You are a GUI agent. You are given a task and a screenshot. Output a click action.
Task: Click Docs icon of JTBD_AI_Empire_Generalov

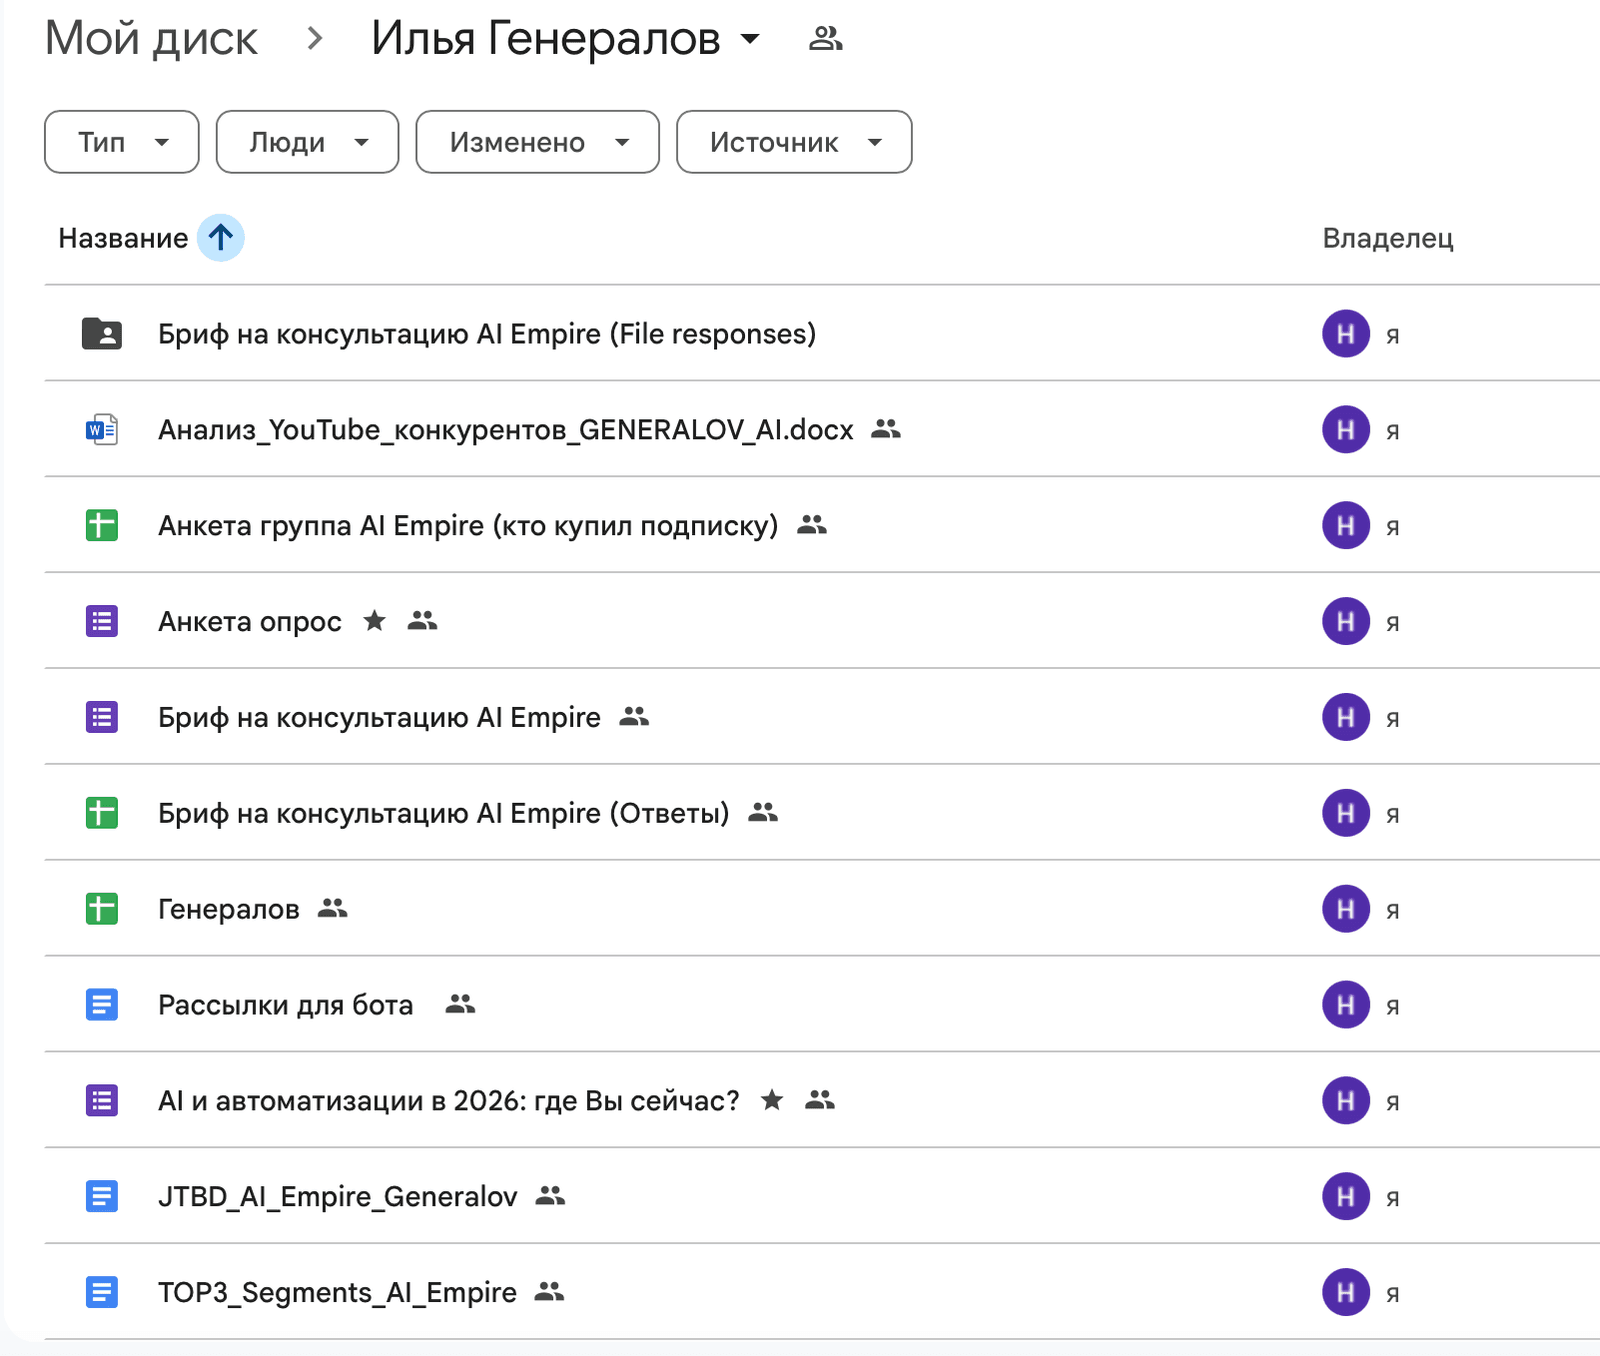tap(102, 1196)
